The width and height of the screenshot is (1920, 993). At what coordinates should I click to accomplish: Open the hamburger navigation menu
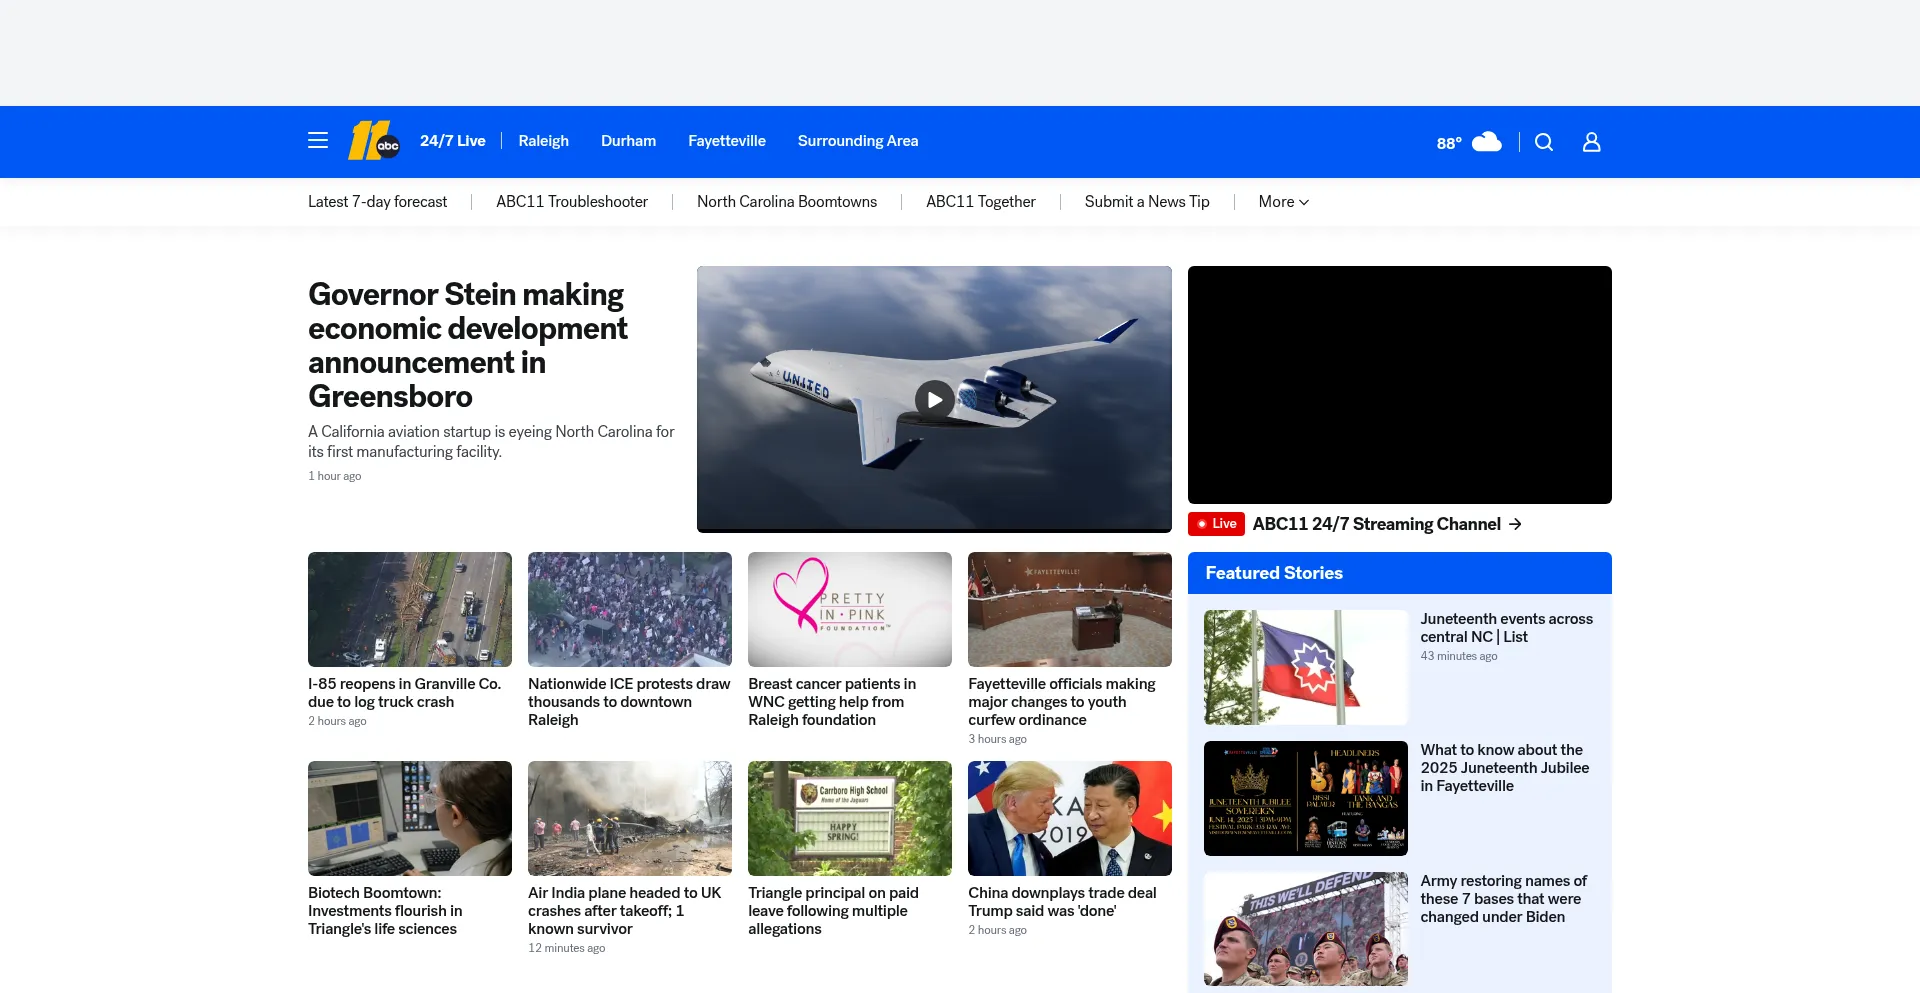point(318,141)
